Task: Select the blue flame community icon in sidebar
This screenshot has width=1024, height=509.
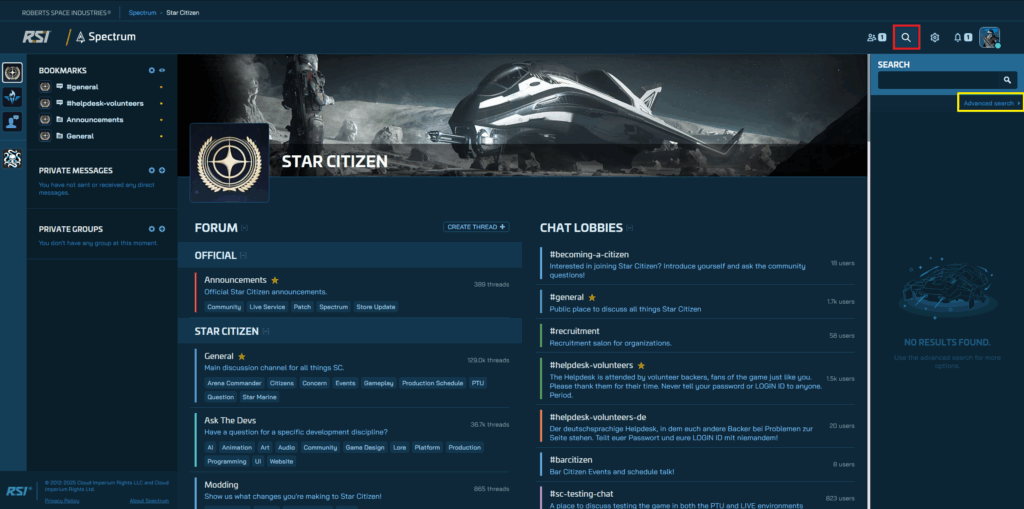Action: tap(12, 97)
